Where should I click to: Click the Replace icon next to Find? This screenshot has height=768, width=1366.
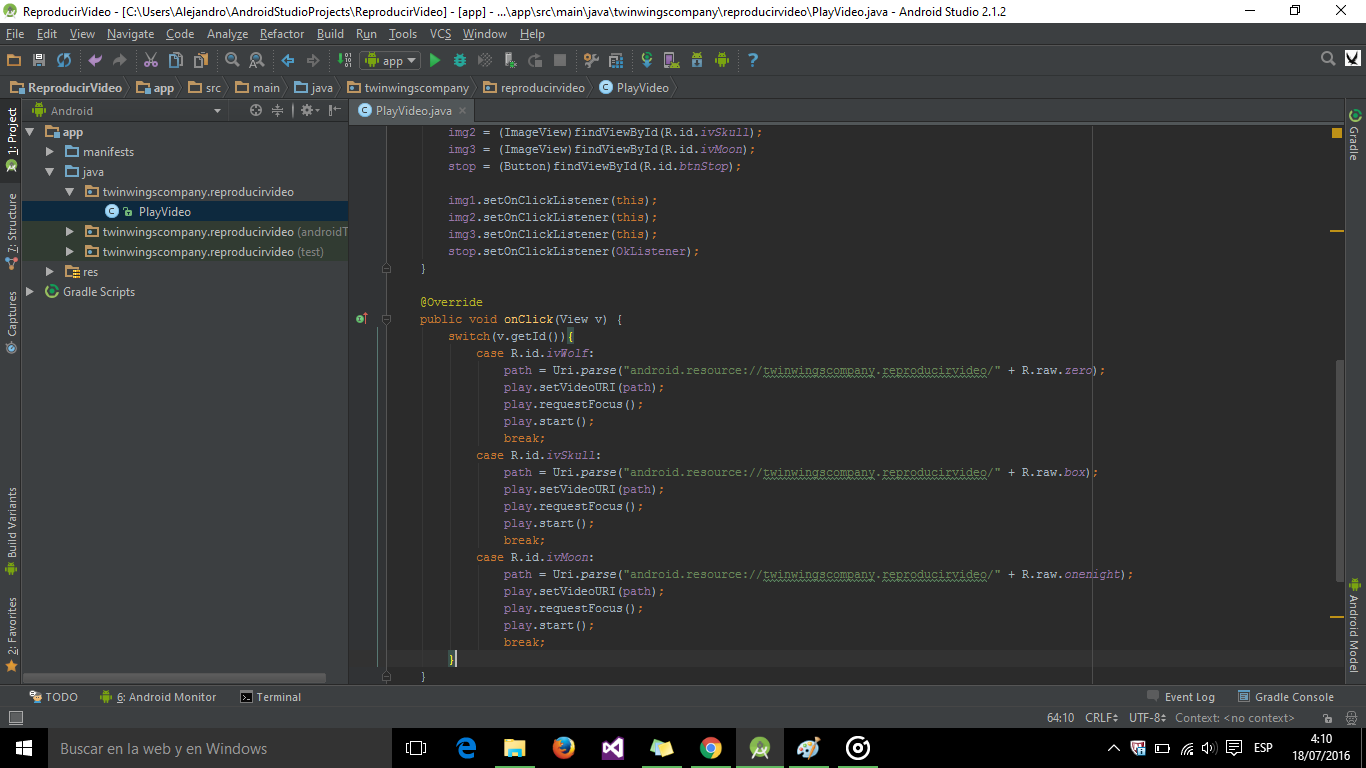tap(256, 60)
